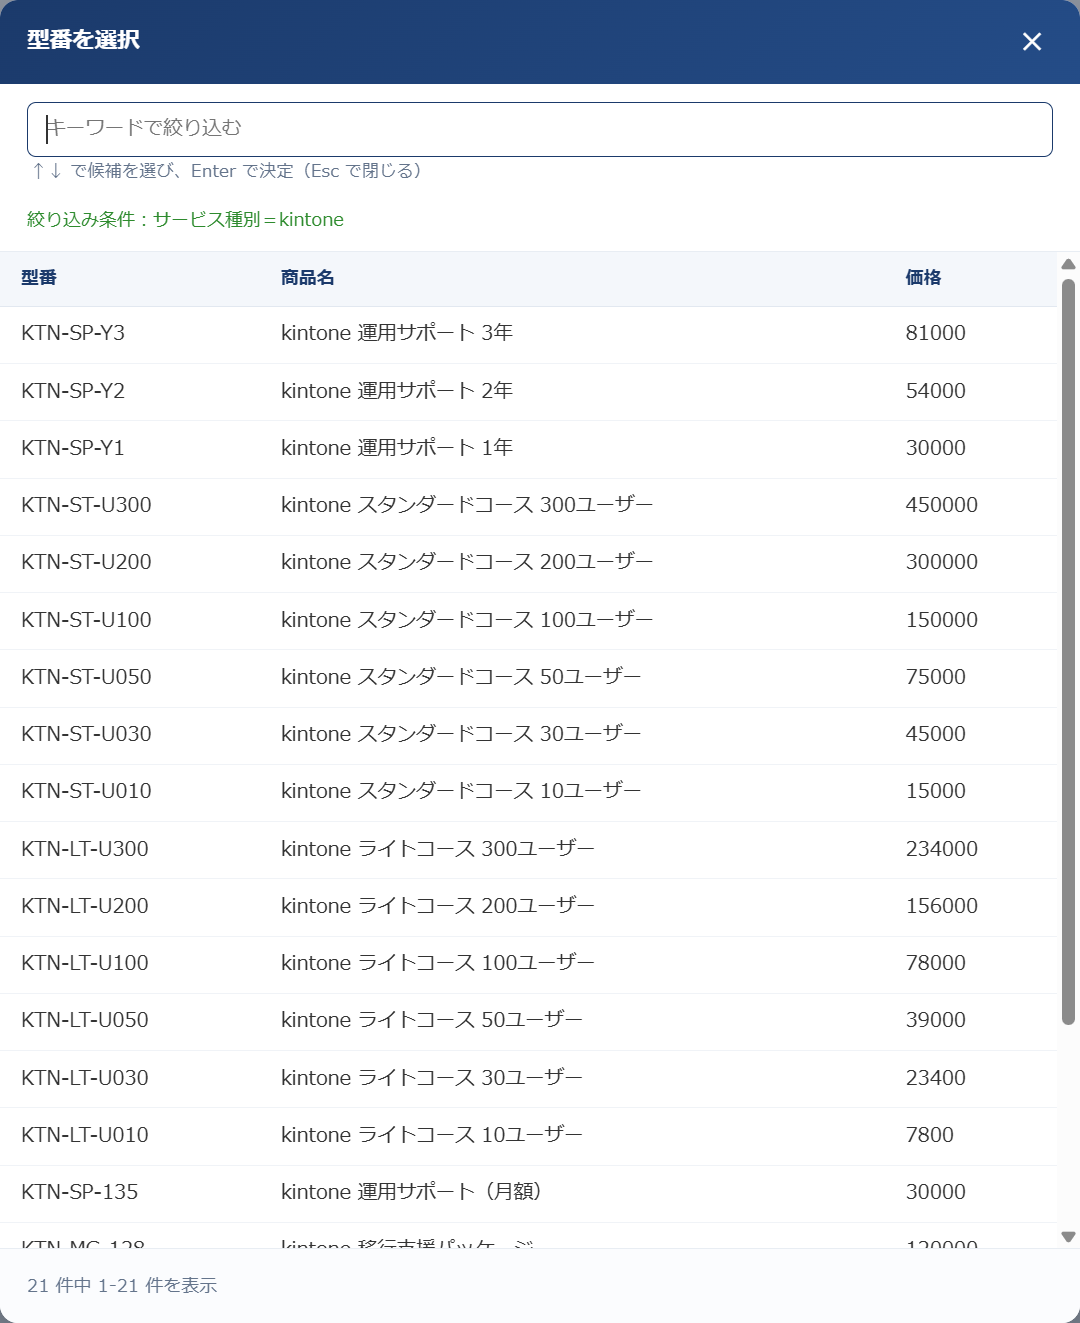Click kintone スタンダードコース 50ユーザー

click(x=461, y=677)
